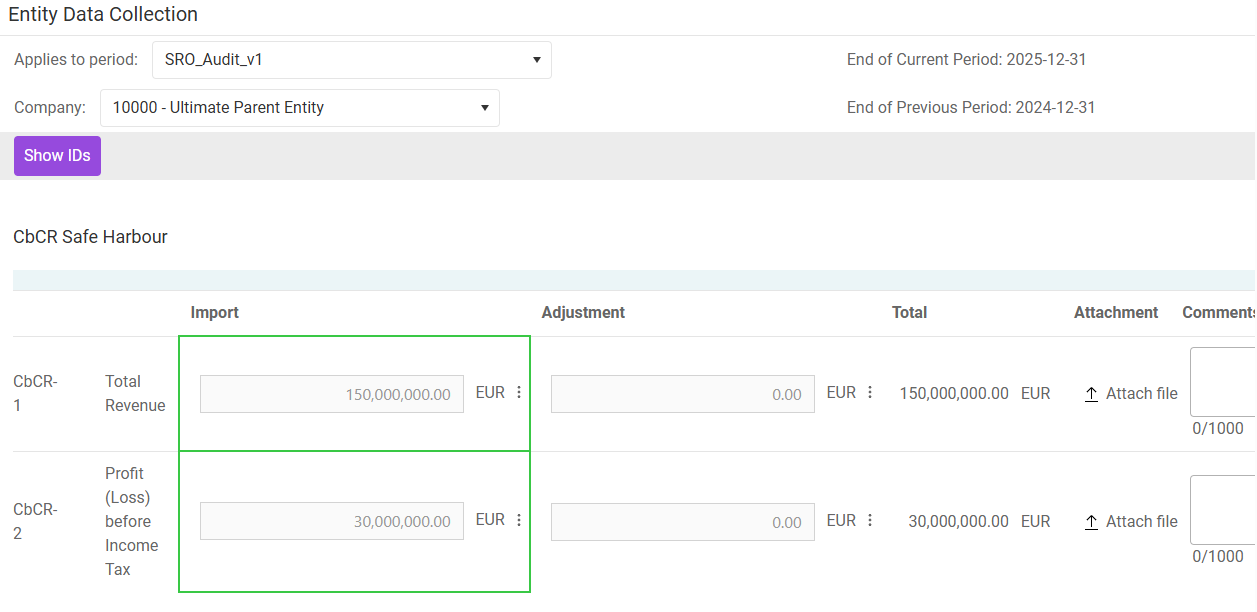The height and width of the screenshot is (612, 1257).
Task: Click the Total Revenue comments box
Action: tap(1222, 381)
